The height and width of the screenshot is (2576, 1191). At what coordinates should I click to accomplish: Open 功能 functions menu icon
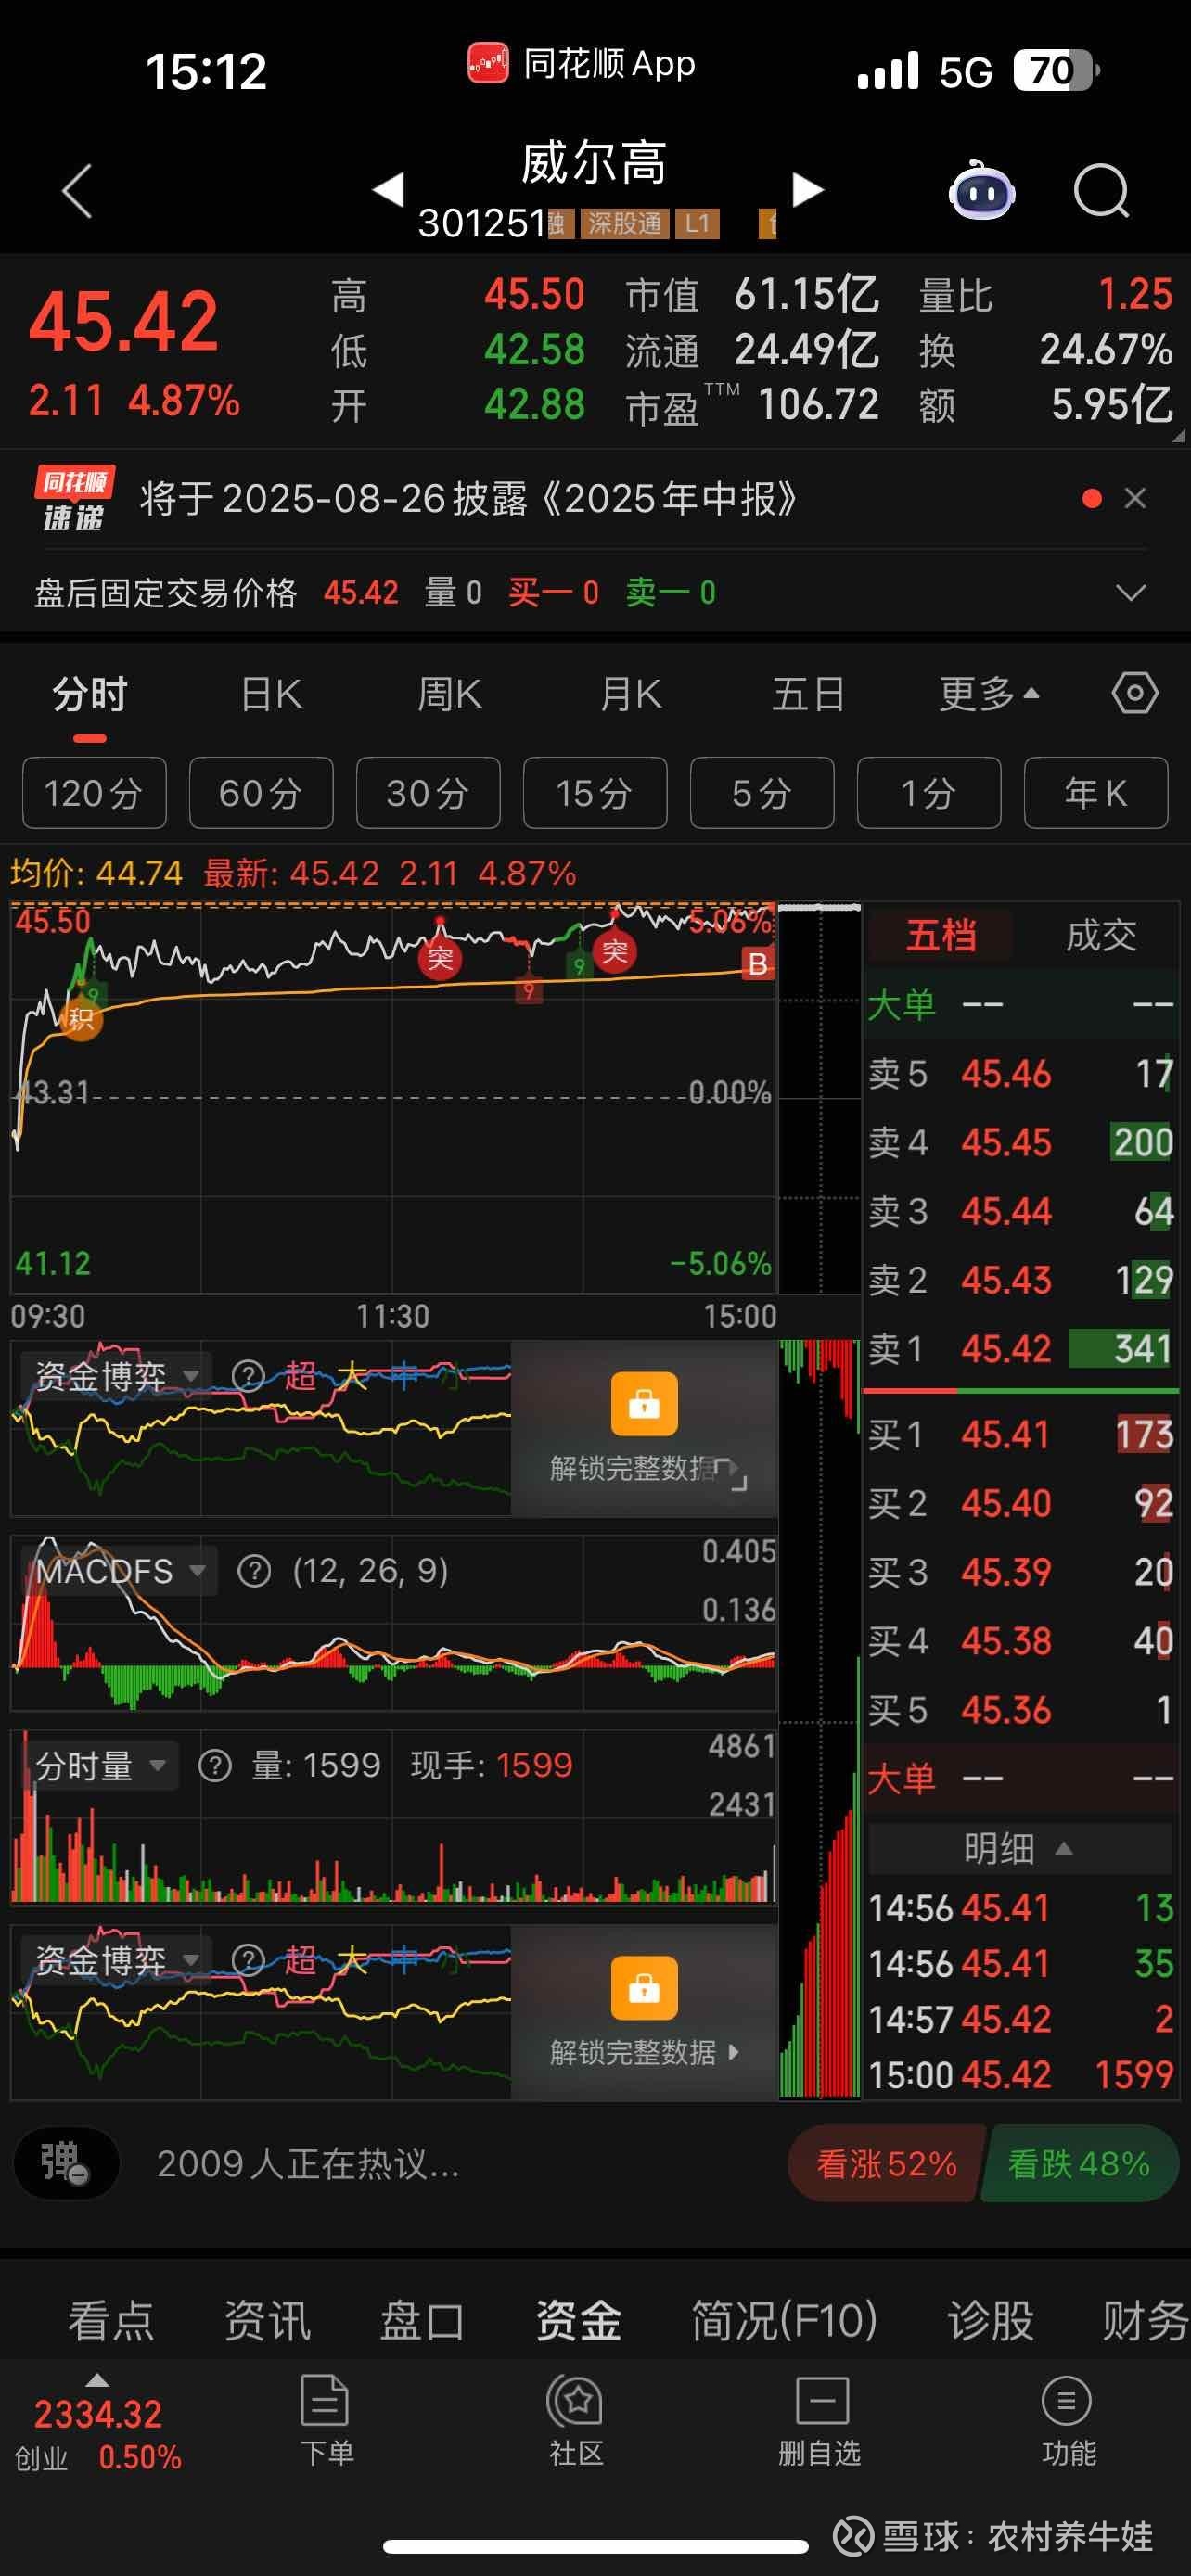coord(1067,2421)
